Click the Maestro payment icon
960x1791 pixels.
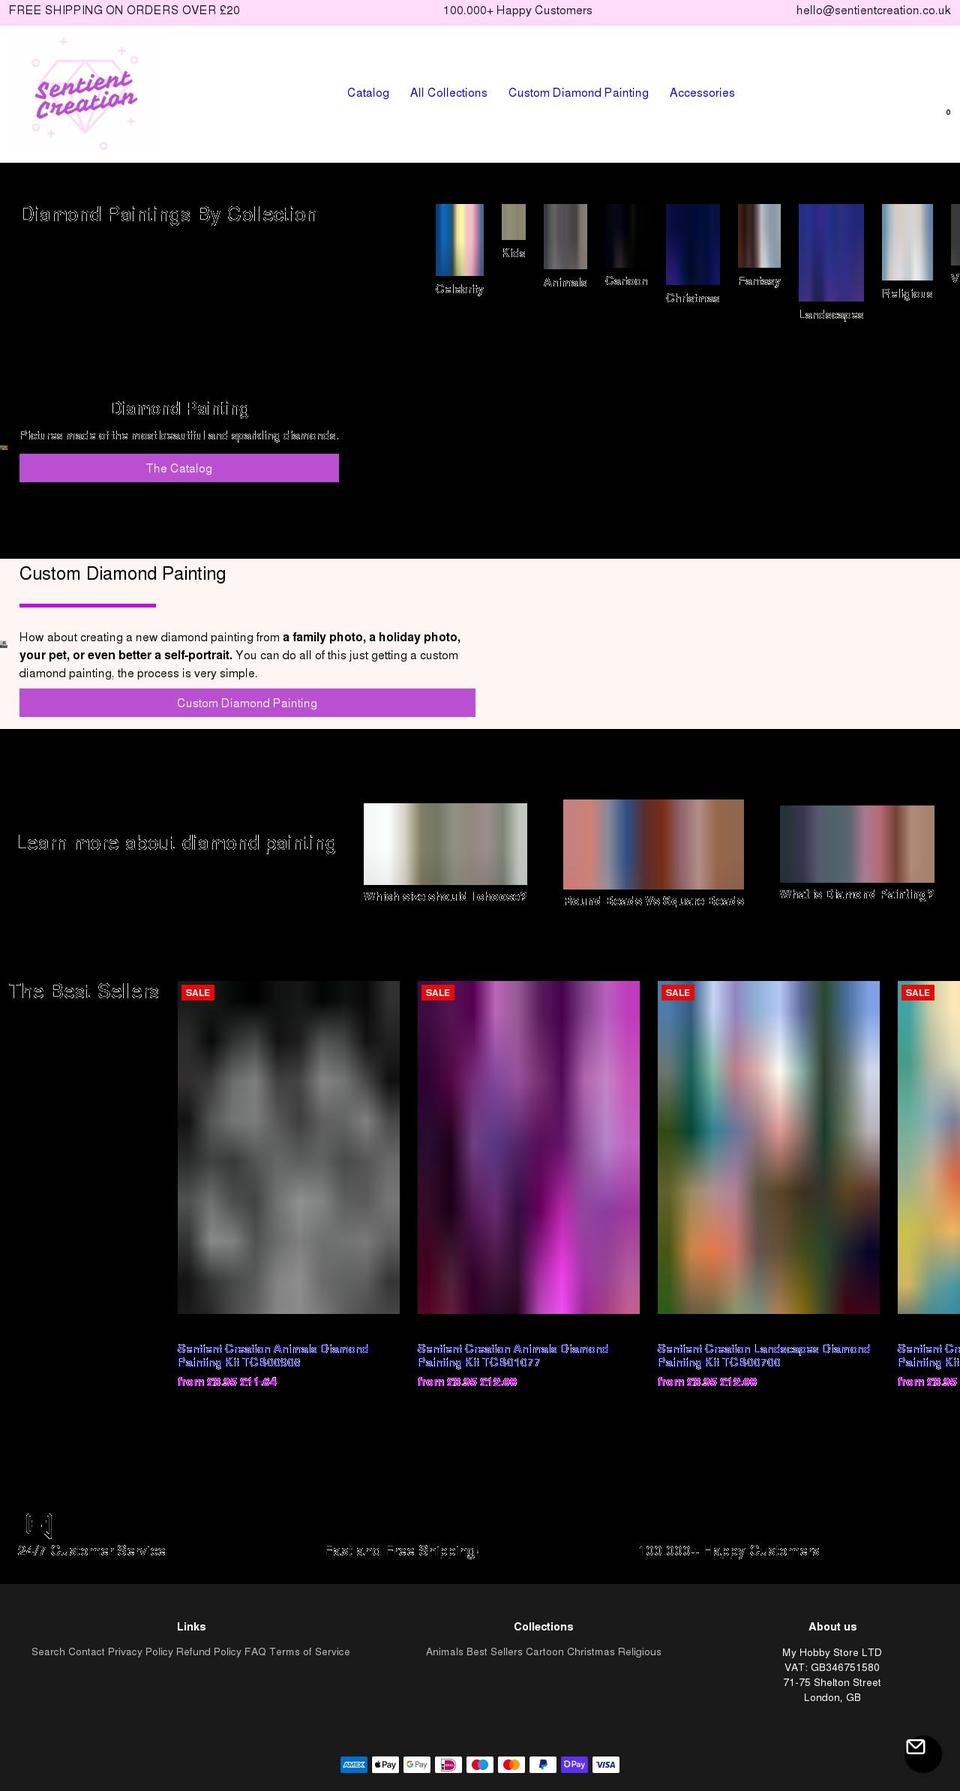[480, 1764]
